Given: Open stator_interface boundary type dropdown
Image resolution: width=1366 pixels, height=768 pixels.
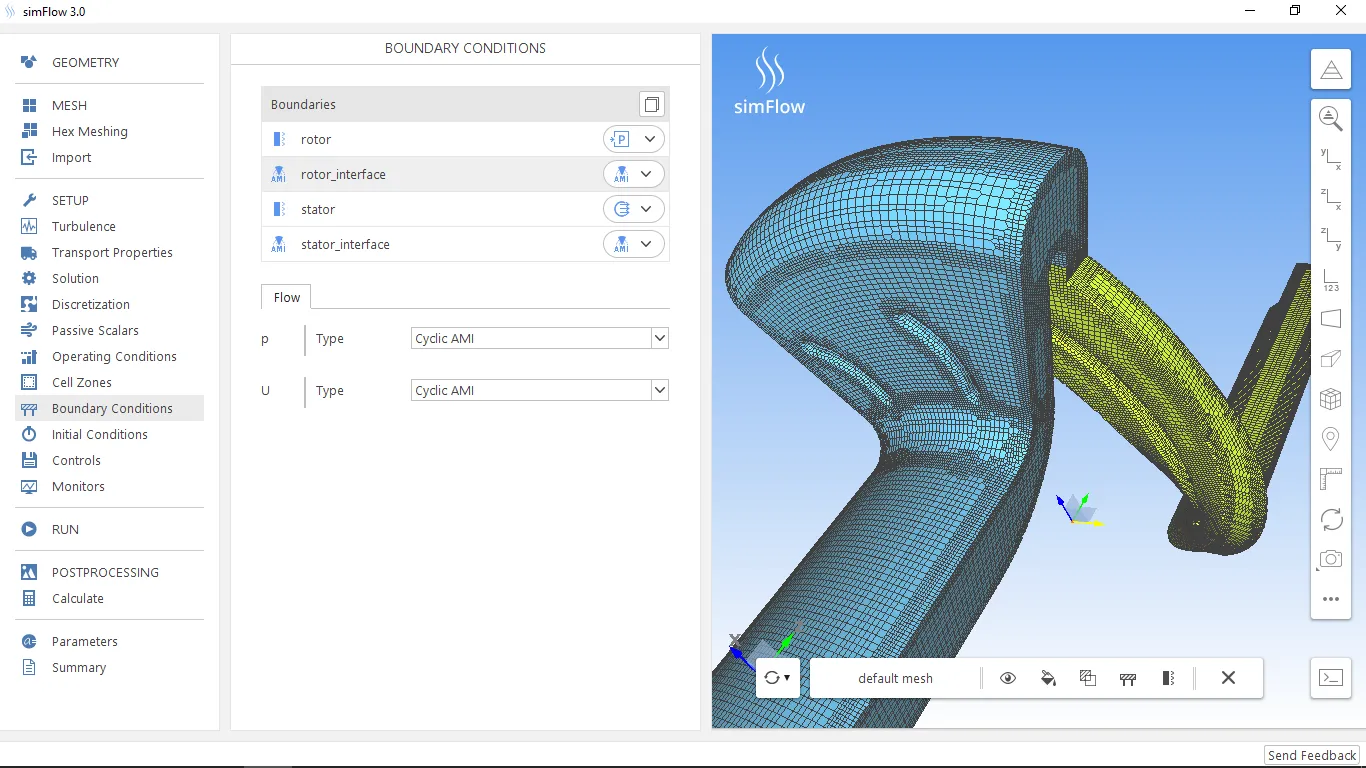Looking at the screenshot, I should [x=634, y=244].
